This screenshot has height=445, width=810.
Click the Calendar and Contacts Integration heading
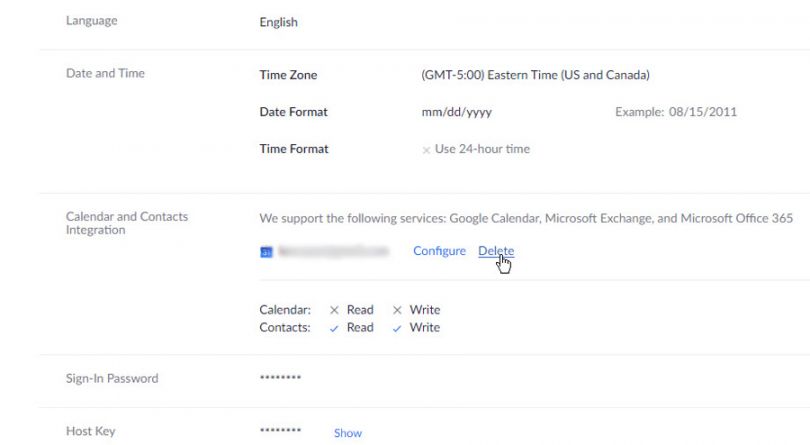[x=126, y=223]
